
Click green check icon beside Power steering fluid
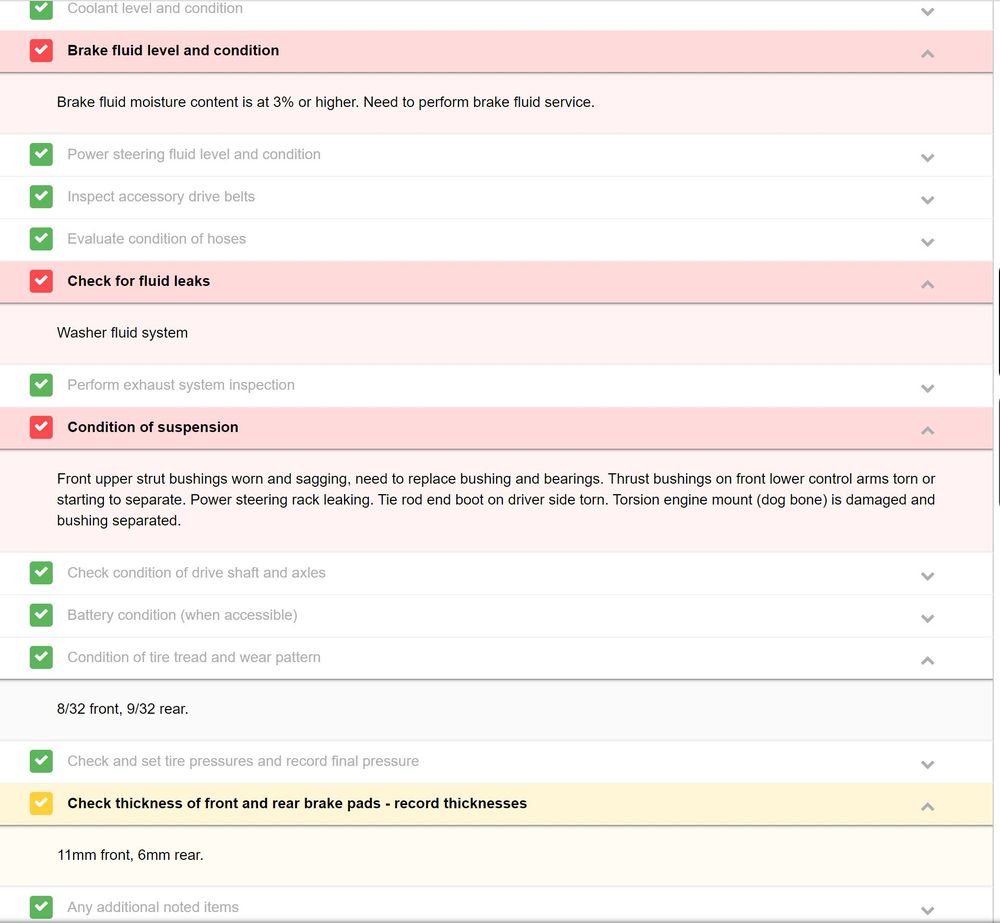41,155
